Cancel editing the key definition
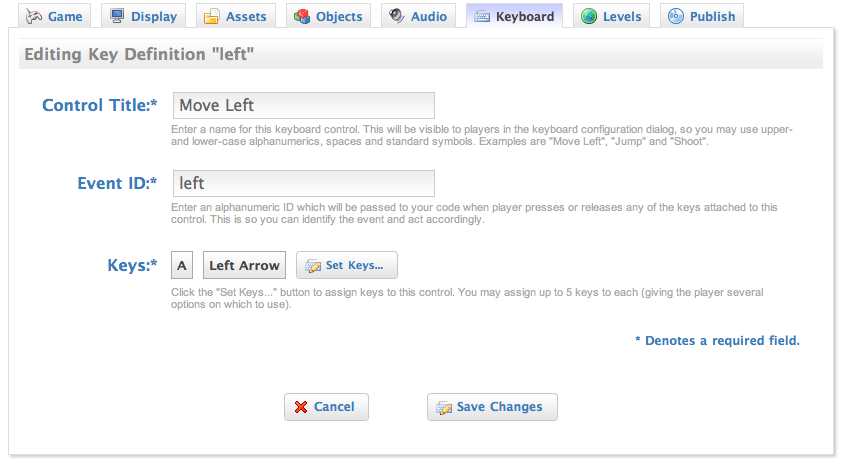This screenshot has width=843, height=464. point(326,407)
